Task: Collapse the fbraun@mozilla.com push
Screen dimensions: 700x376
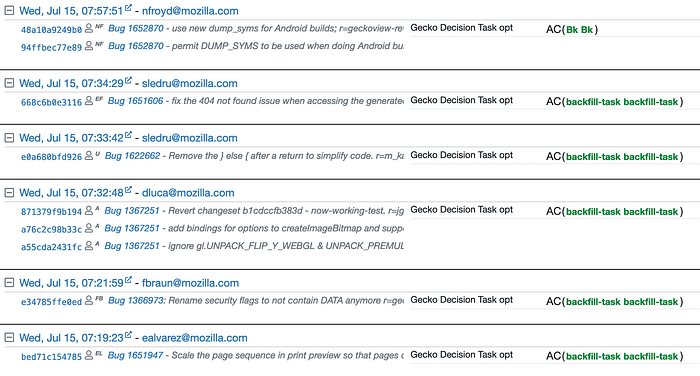Action: click(x=9, y=283)
